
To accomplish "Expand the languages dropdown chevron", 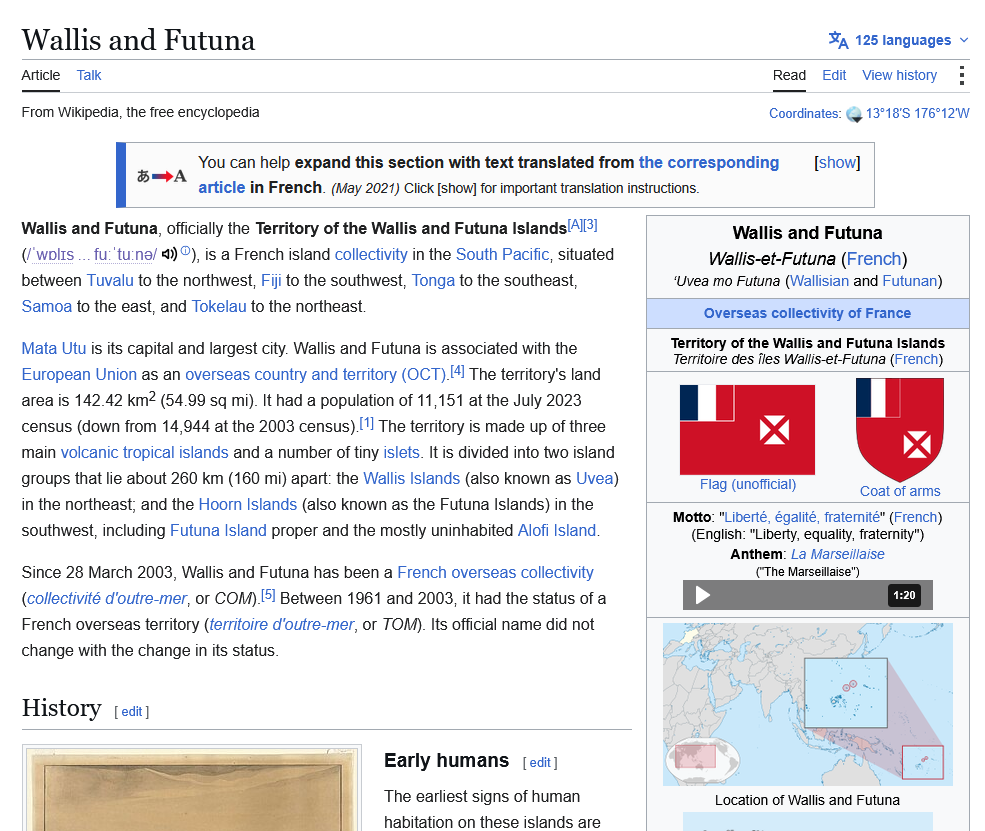I will tap(964, 40).
